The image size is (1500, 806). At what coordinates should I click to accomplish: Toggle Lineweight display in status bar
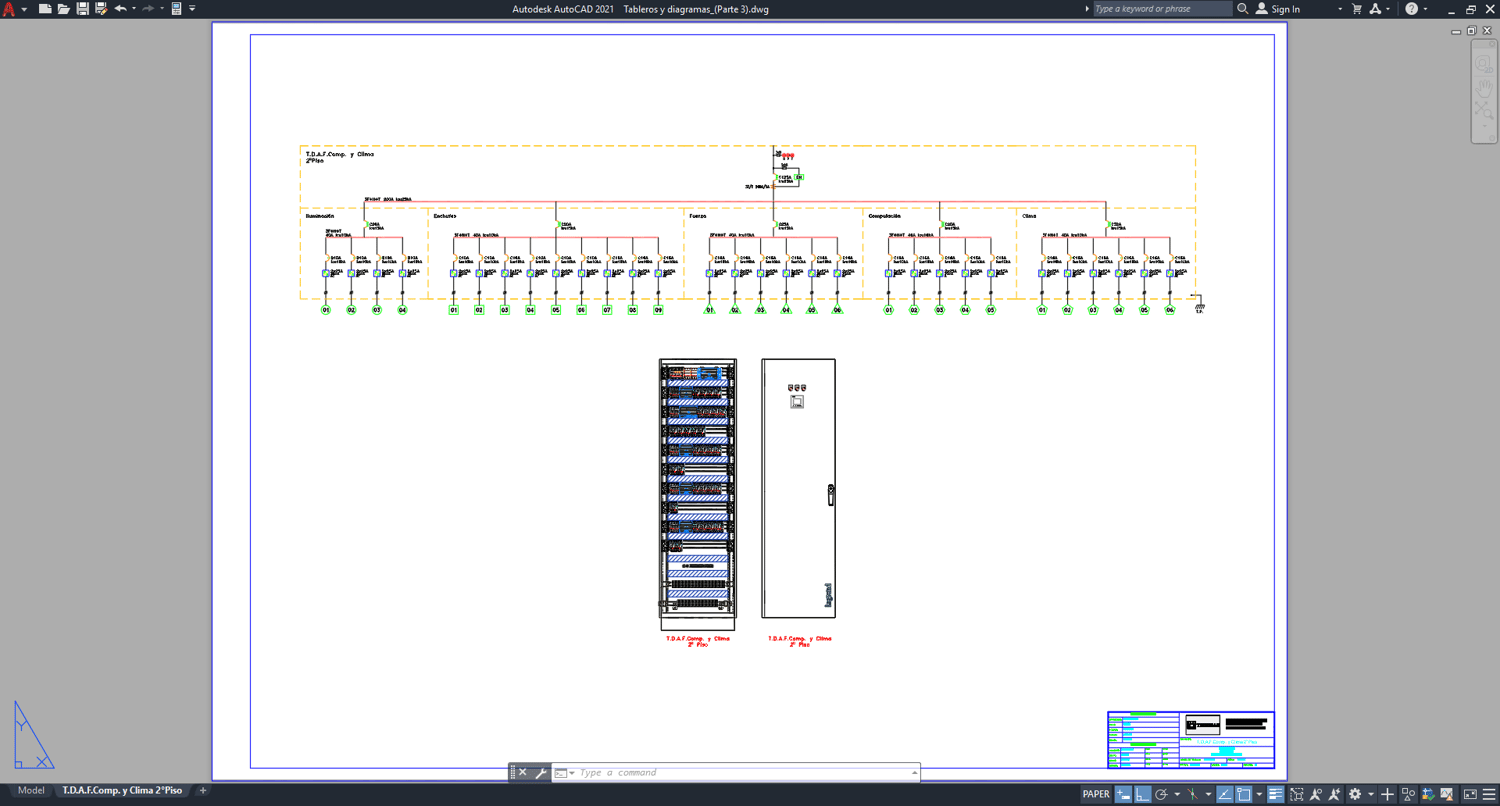[x=1276, y=794]
